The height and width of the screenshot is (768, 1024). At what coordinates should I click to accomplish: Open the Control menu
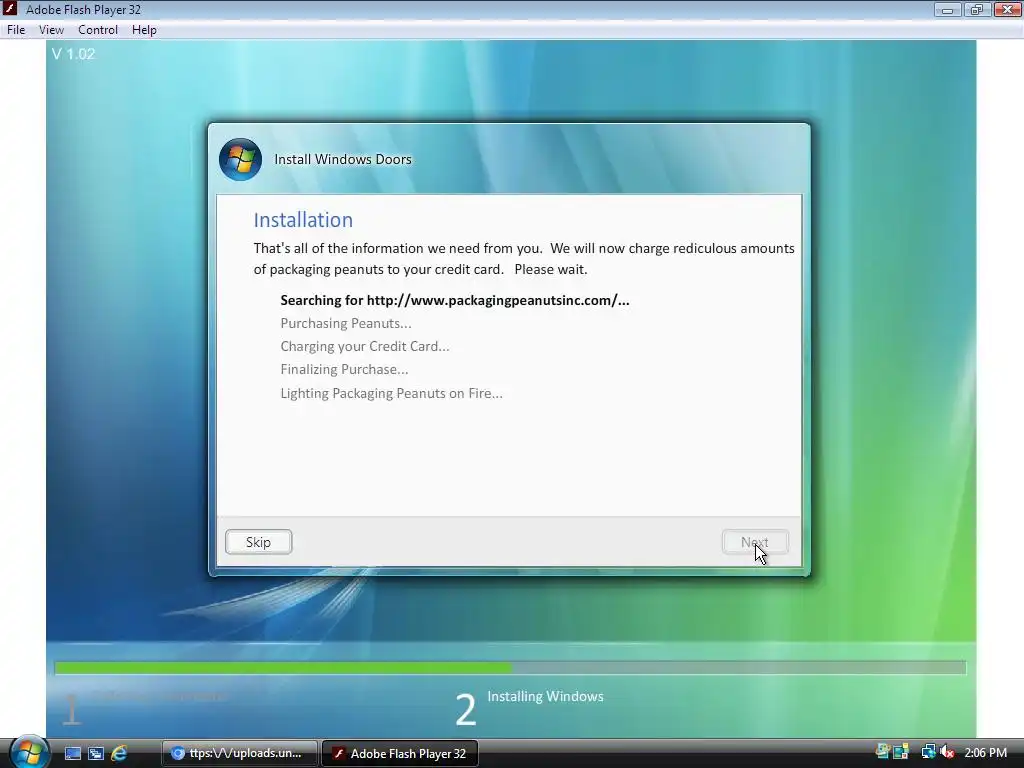pos(98,30)
